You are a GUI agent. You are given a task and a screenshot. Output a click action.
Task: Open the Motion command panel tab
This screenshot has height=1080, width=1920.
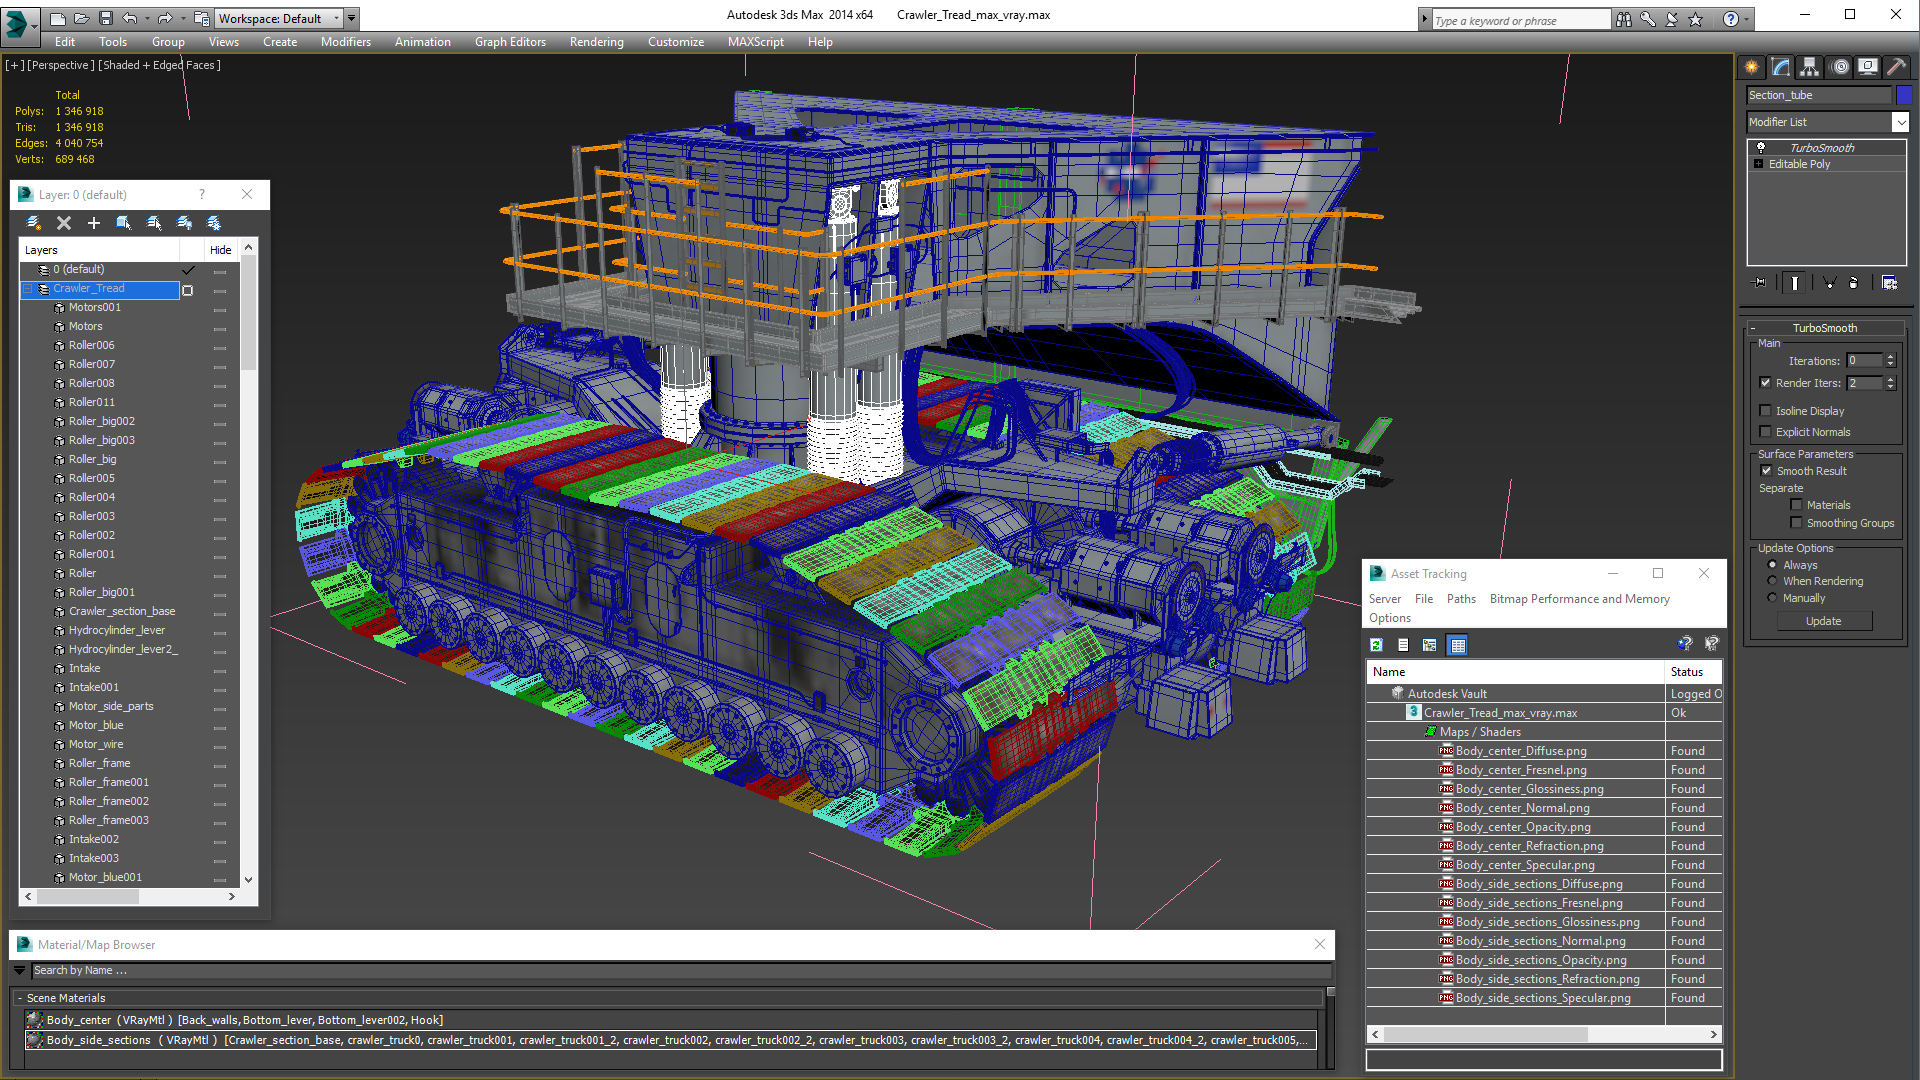[1840, 67]
